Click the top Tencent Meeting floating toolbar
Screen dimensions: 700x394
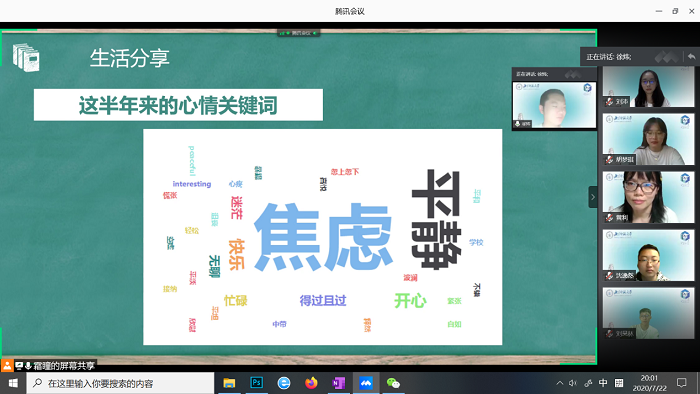299,33
